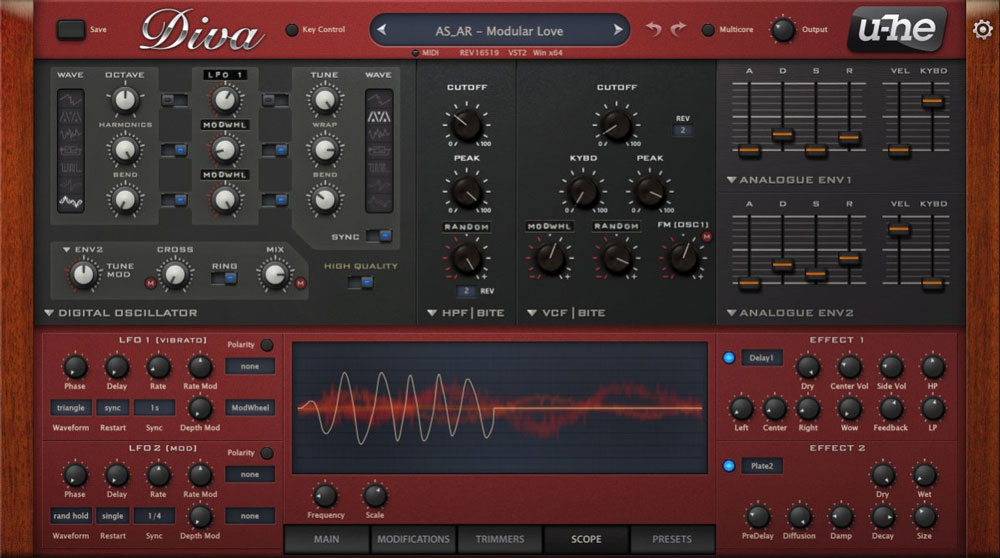Image resolution: width=1000 pixels, height=558 pixels.
Task: Click the ENV1 KYBD slider
Action: click(932, 101)
